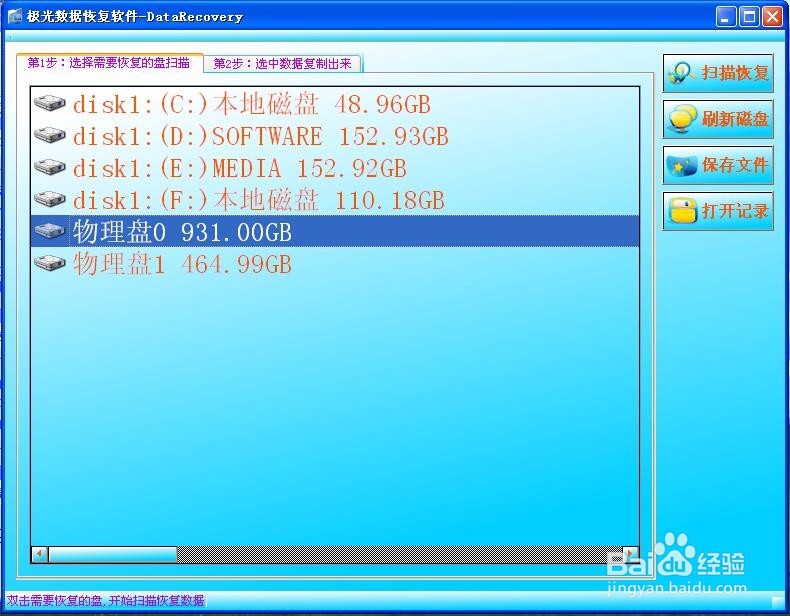Click the horizontal scrollbar left arrow
Image resolution: width=790 pixels, height=616 pixels.
tap(40, 554)
